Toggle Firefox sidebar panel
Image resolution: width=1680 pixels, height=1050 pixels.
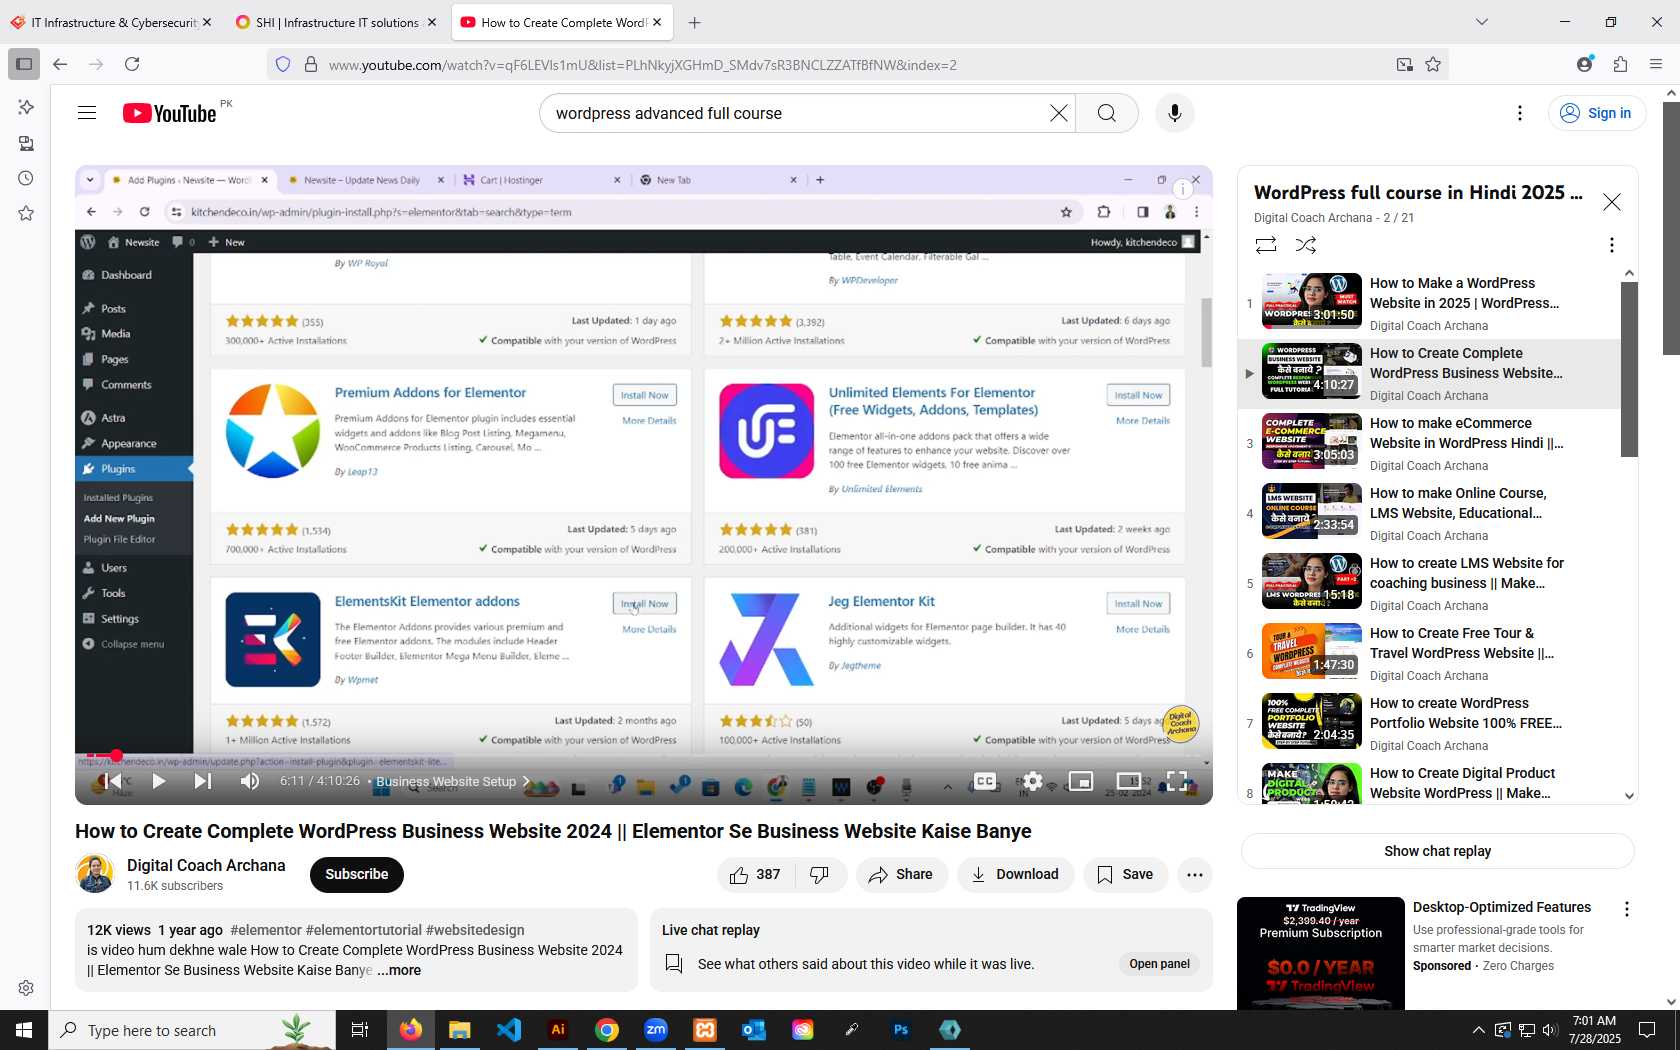point(24,64)
